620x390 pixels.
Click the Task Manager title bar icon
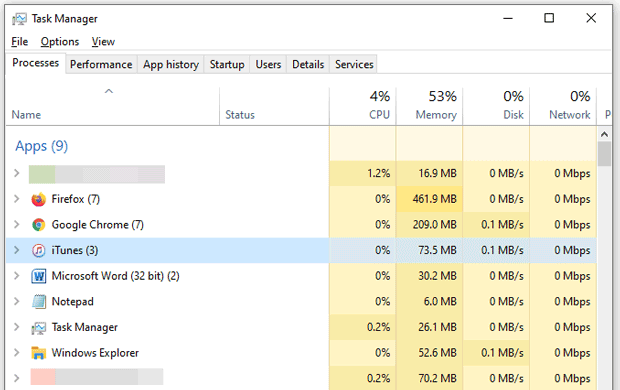click(19, 19)
